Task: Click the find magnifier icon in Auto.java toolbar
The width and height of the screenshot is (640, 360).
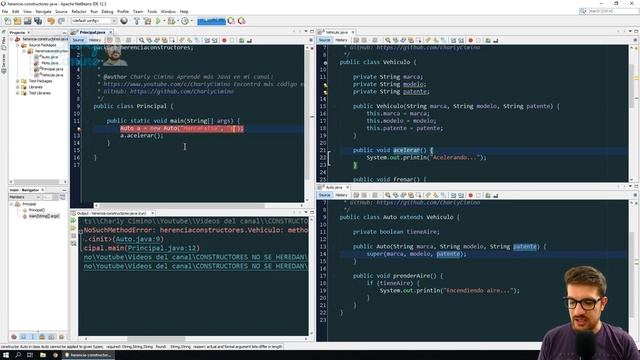Action: (387, 195)
